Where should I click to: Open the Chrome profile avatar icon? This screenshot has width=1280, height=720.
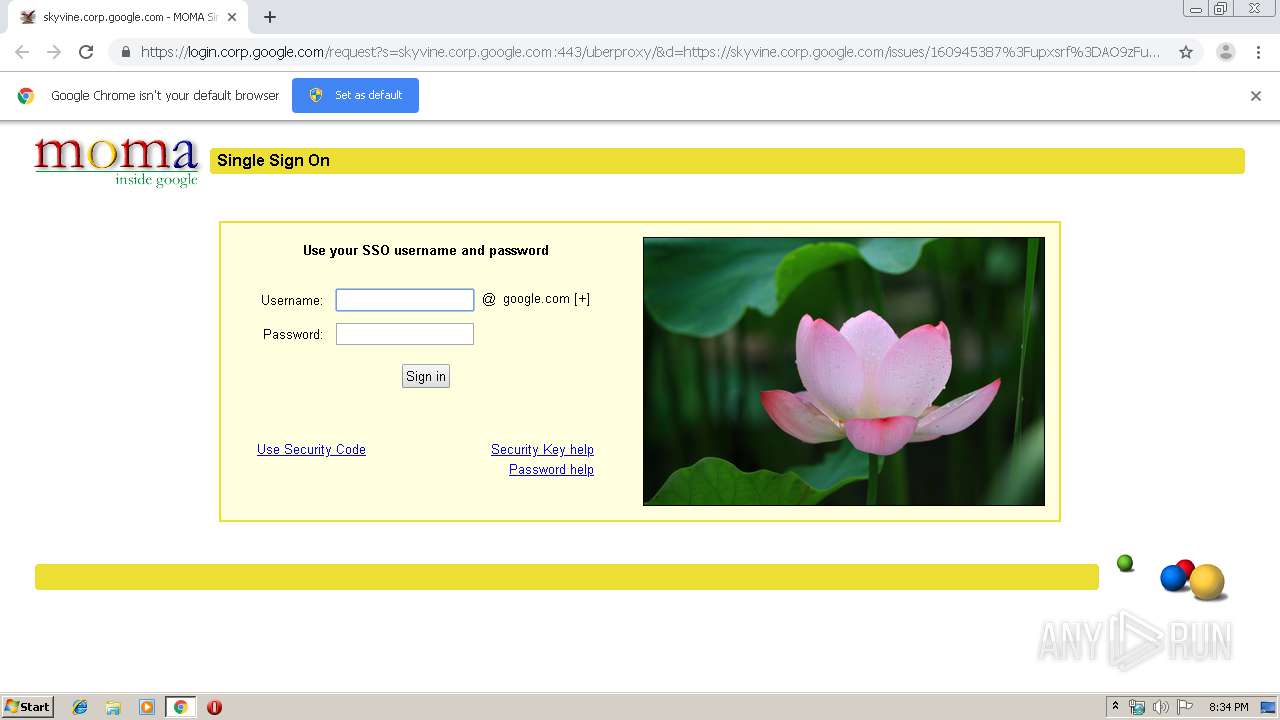1225,52
